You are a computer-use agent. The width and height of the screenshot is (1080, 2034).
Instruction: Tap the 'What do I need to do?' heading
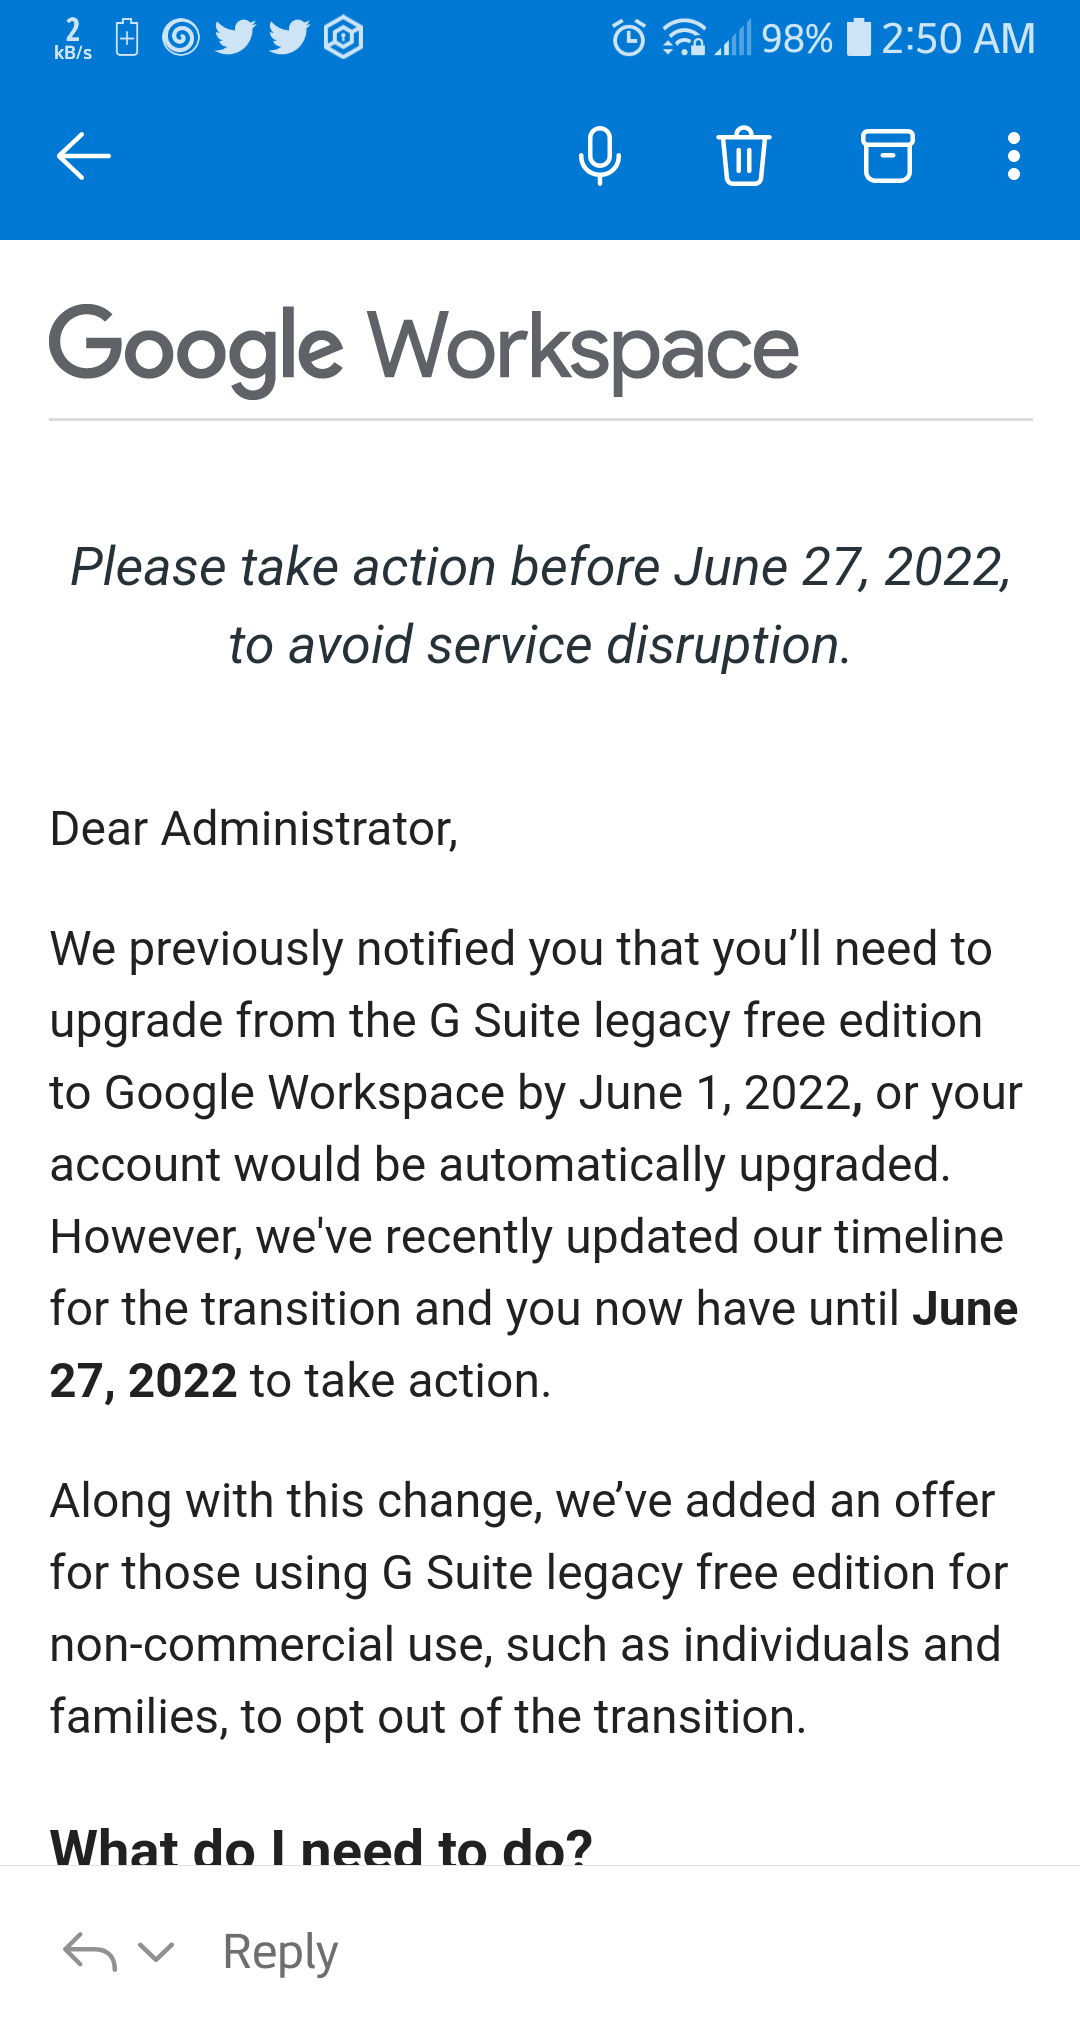[x=321, y=1844]
